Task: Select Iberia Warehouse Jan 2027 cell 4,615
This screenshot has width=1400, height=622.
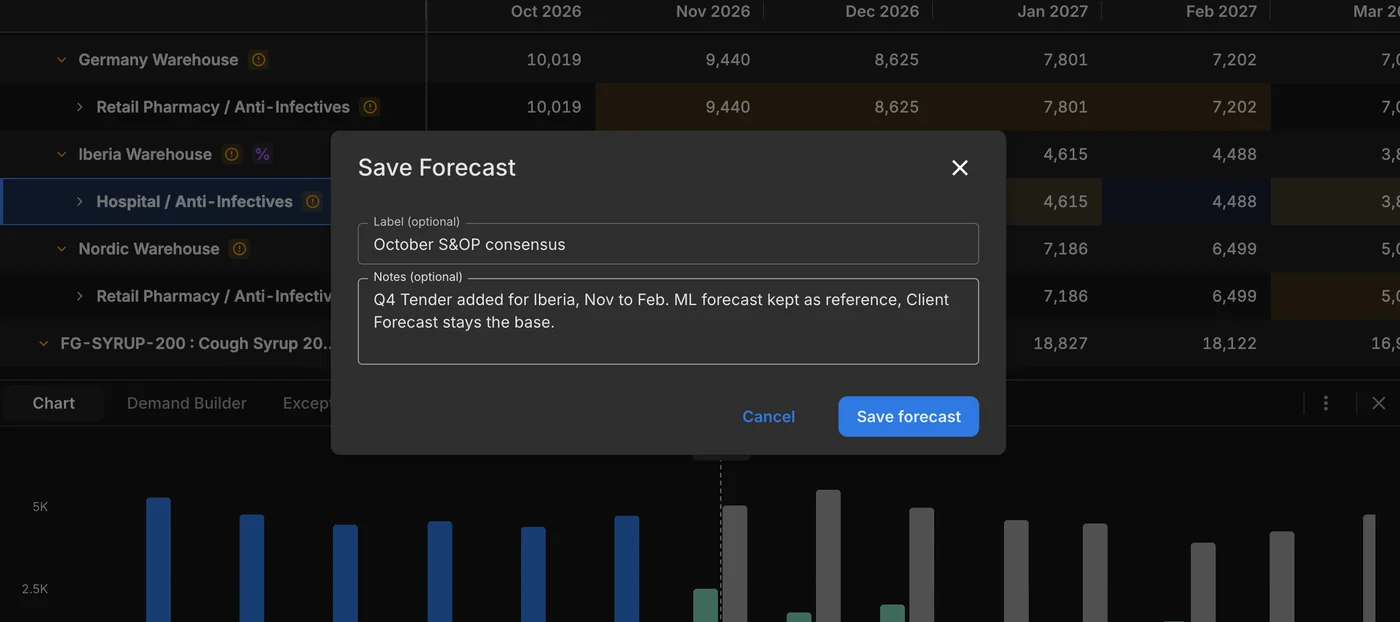Action: click(1066, 154)
